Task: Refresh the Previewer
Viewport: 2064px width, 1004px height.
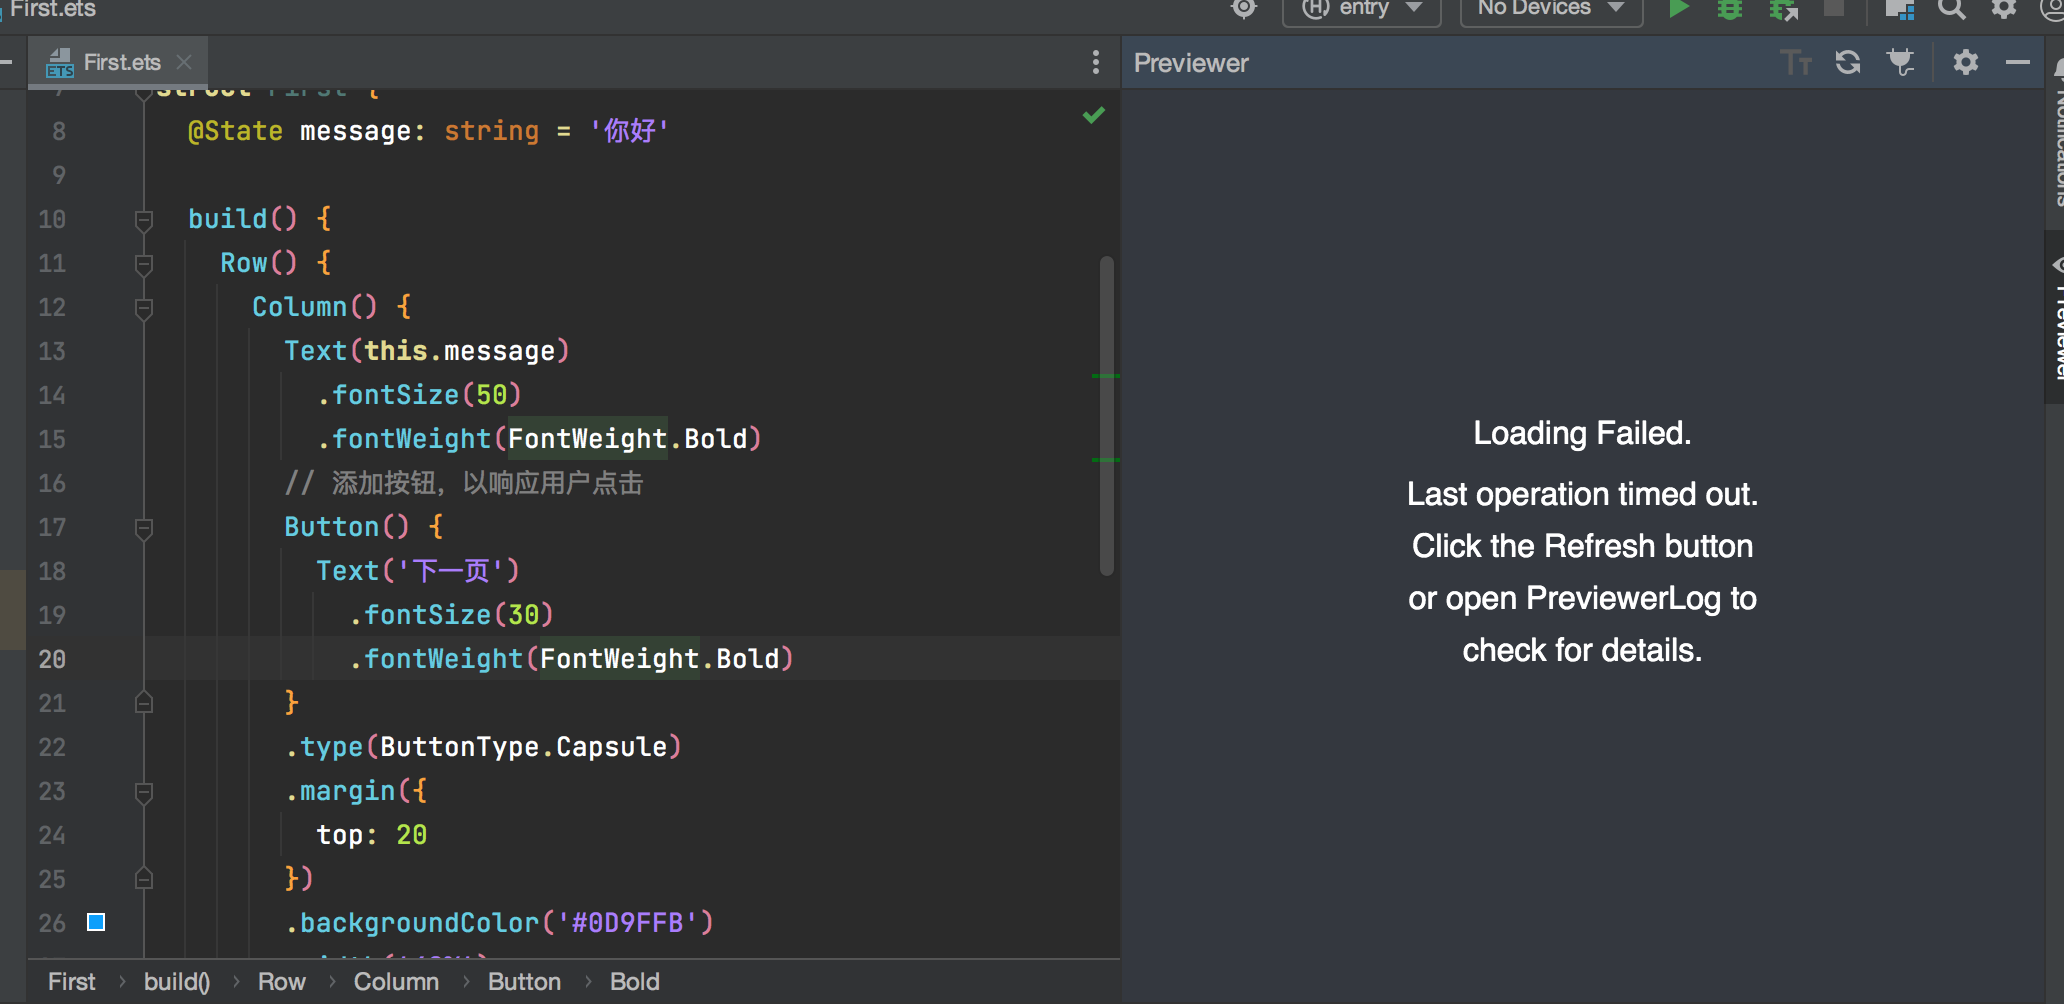Action: click(1848, 62)
